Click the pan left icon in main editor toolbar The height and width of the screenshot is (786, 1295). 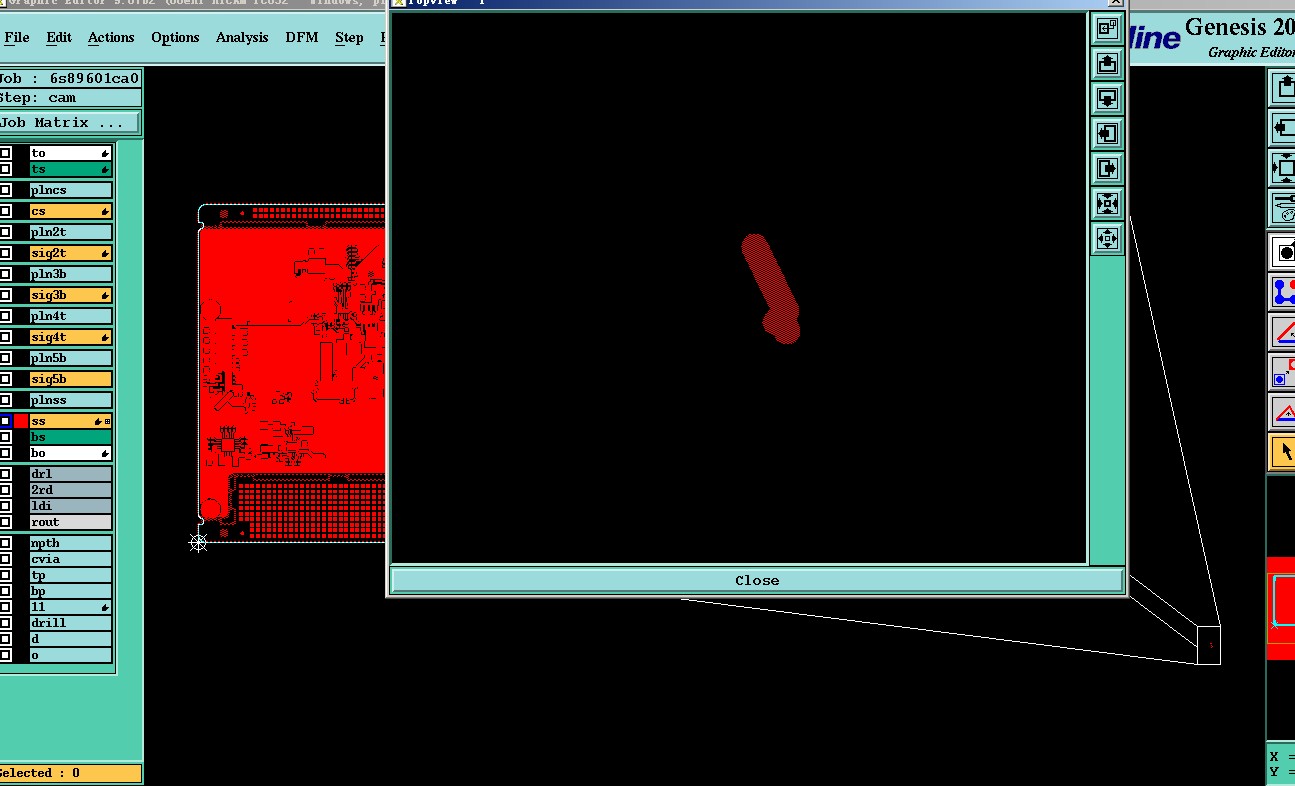(1283, 128)
